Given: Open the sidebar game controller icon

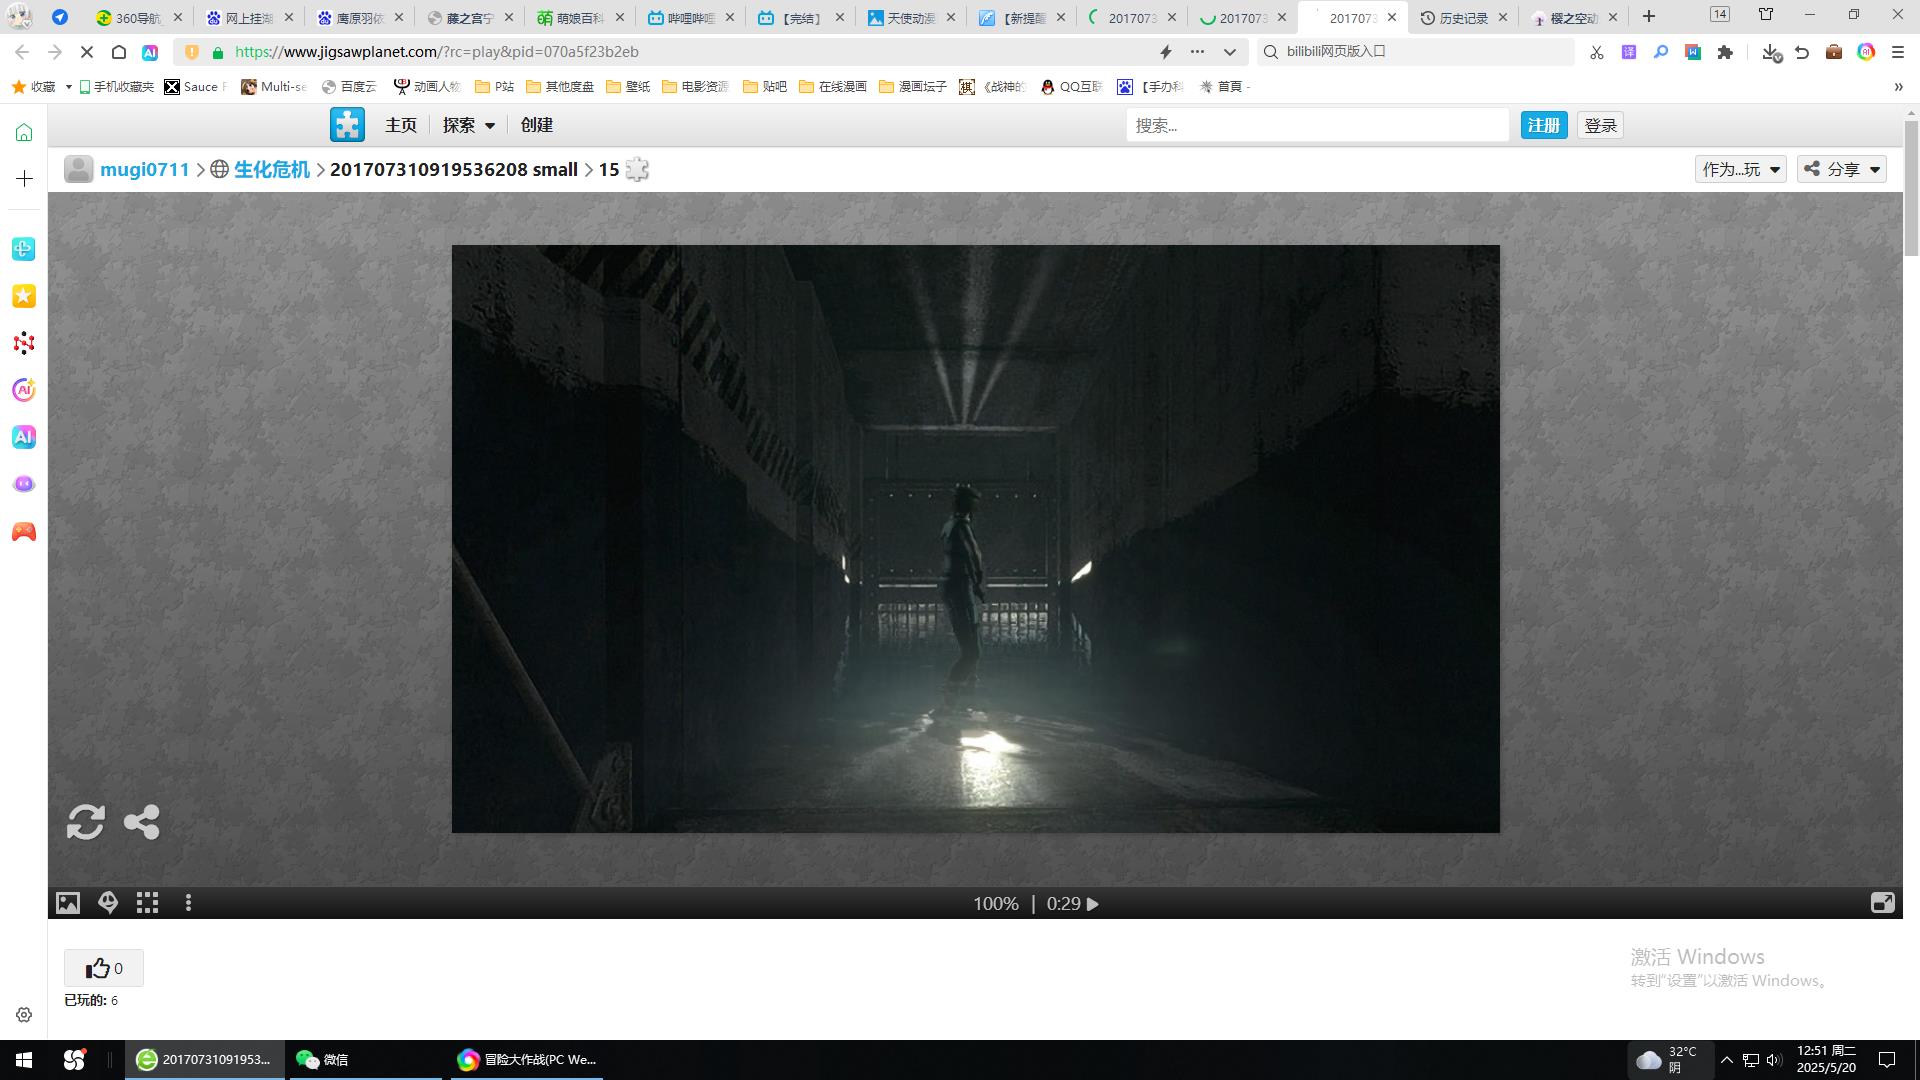Looking at the screenshot, I should coord(24,532).
